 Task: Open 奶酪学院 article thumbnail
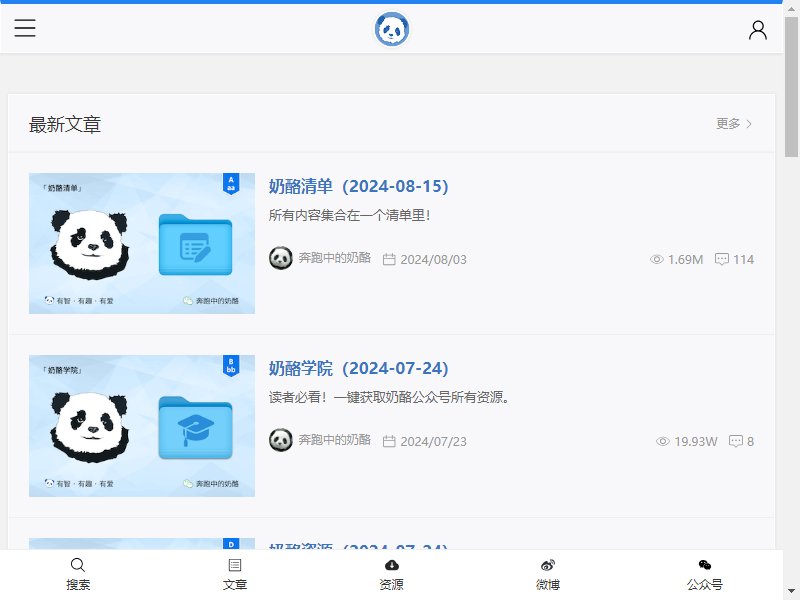pyautogui.click(x=142, y=426)
